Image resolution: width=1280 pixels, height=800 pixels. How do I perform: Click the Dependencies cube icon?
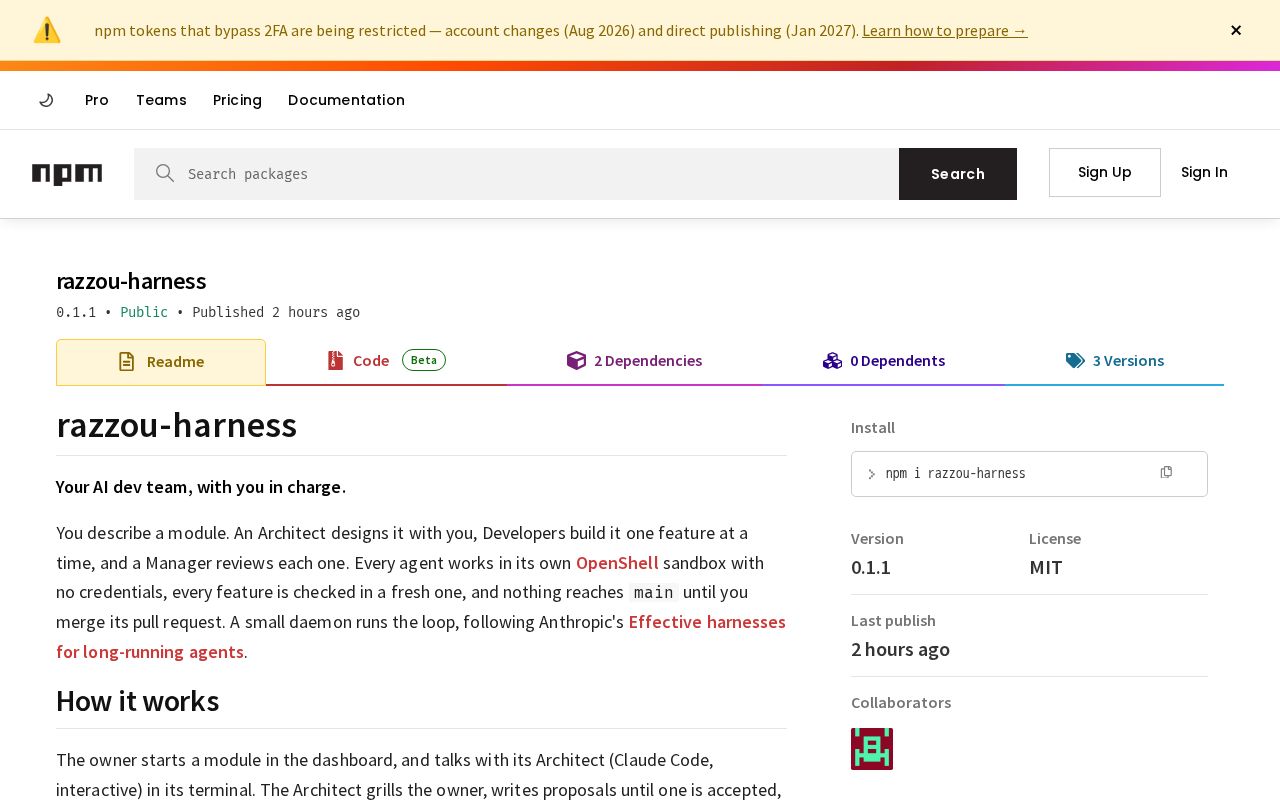[x=576, y=361]
